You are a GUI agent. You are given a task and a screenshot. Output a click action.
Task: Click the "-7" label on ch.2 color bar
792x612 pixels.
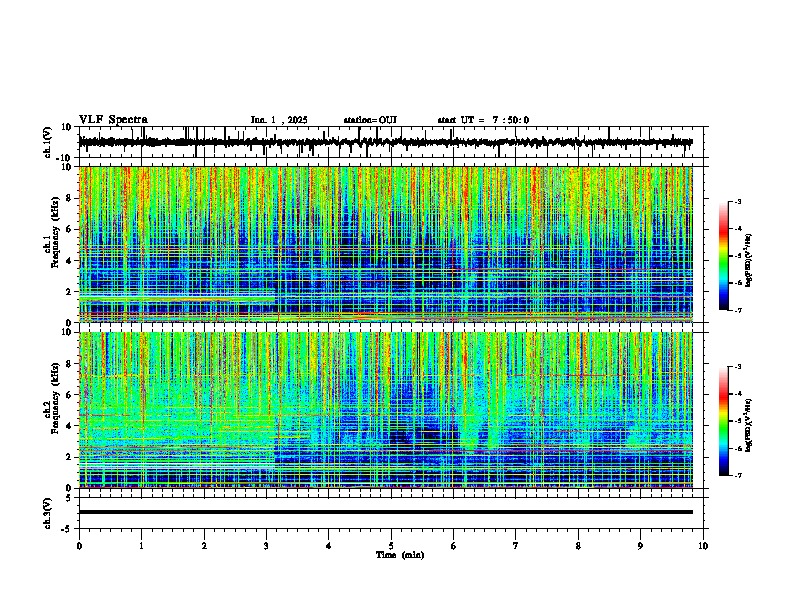tap(737, 475)
